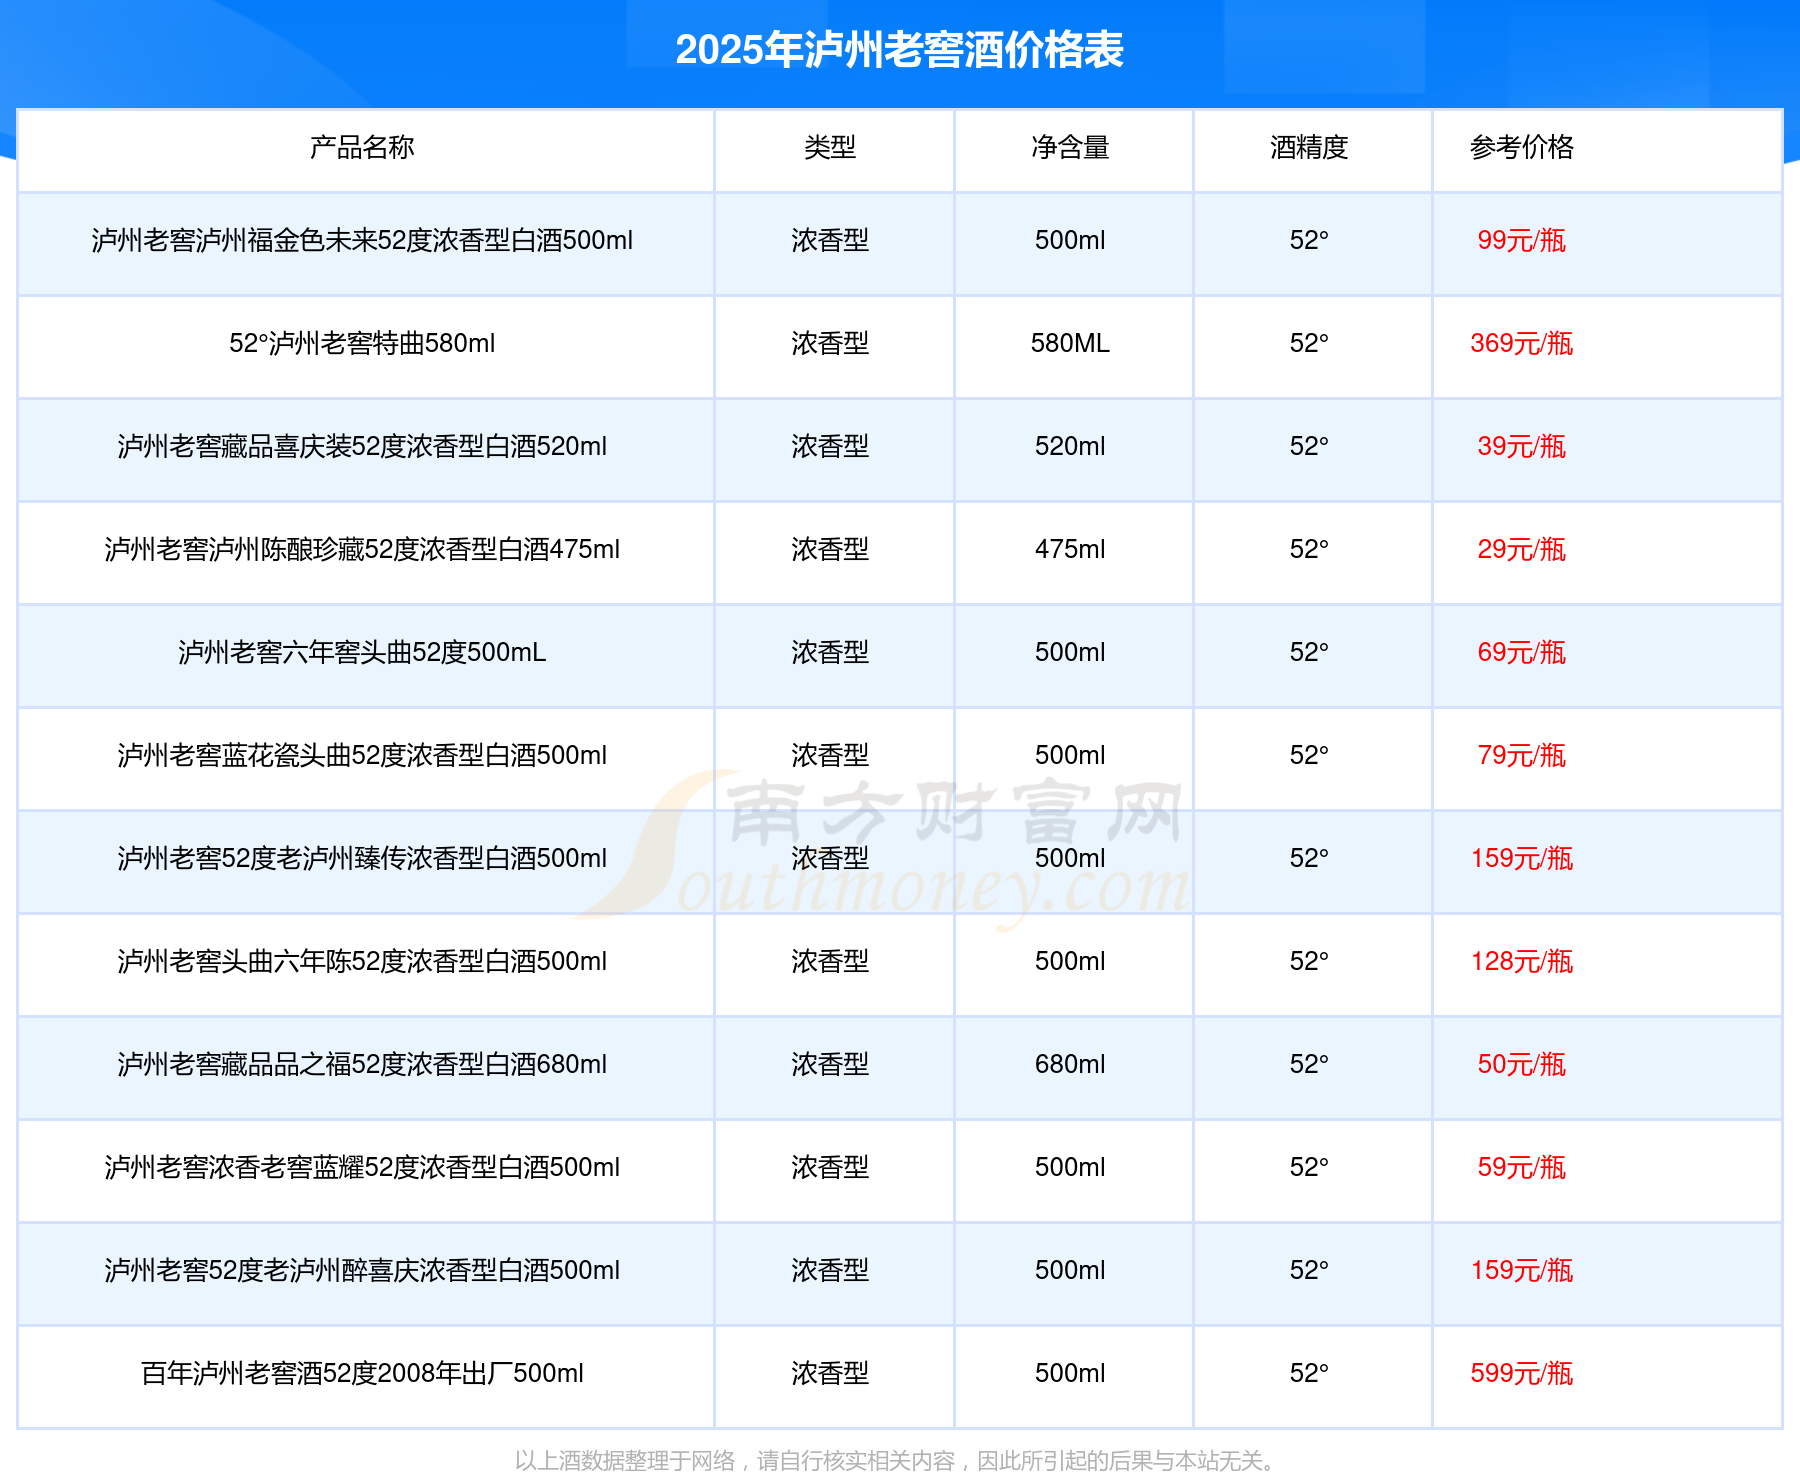Select the net content value "580ML"
Image resolution: width=1800 pixels, height=1476 pixels.
coord(1070,344)
